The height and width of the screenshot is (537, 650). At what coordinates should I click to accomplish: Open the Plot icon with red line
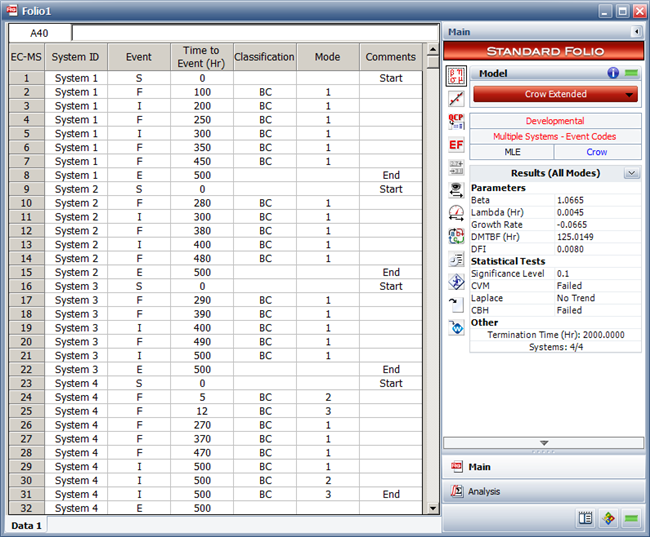(x=456, y=99)
